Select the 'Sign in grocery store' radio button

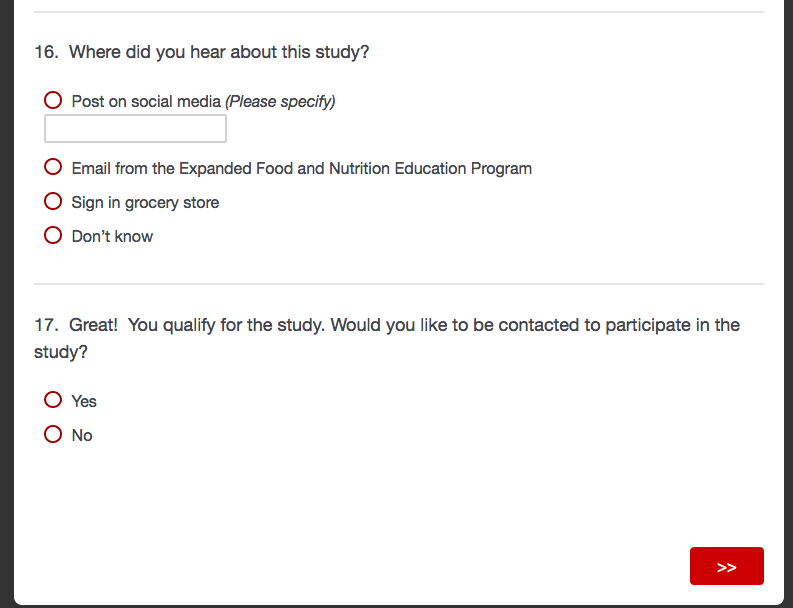pos(53,202)
